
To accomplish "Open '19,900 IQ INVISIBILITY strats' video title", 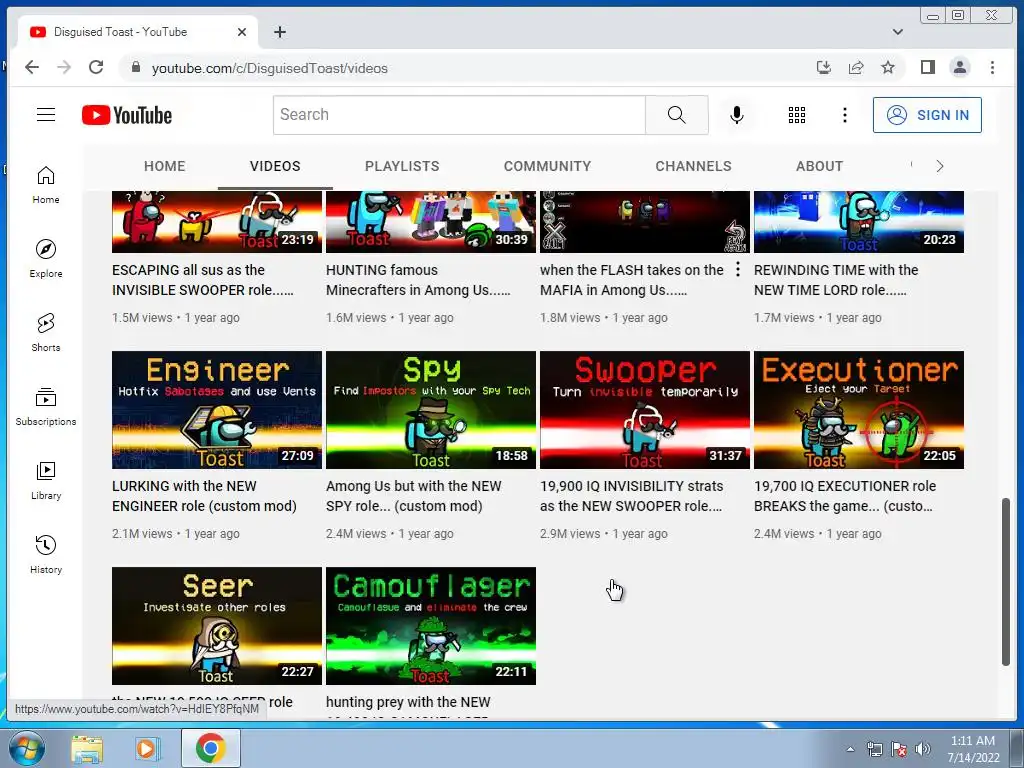I will tap(632, 496).
